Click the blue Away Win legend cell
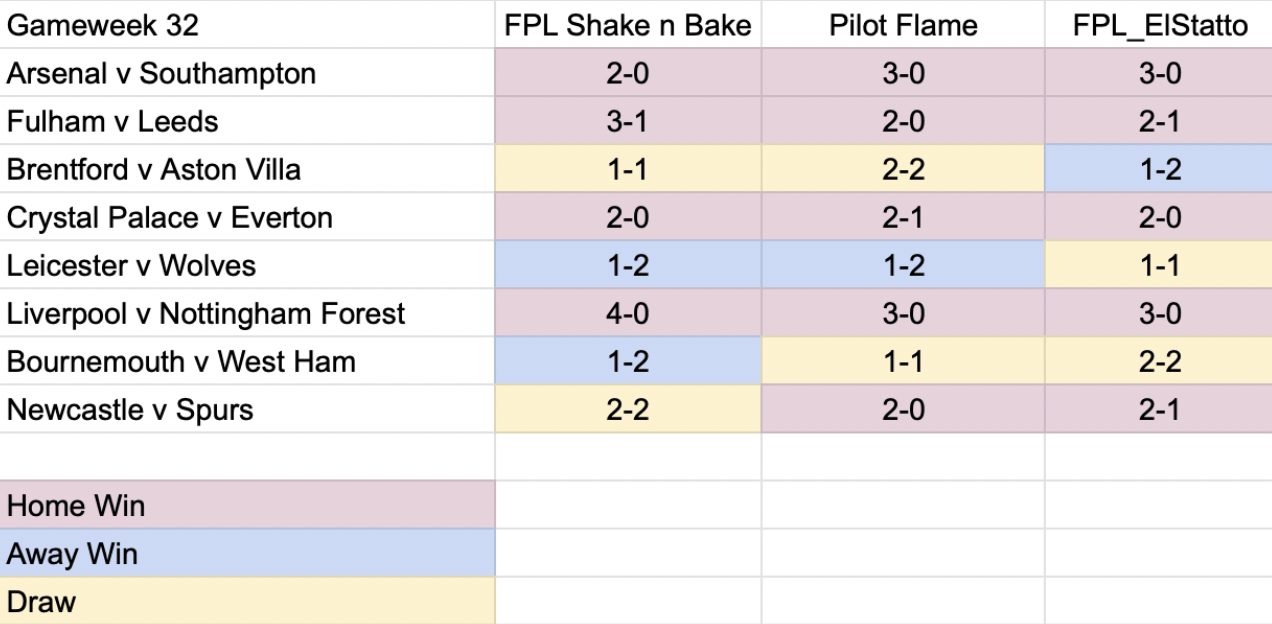Screen dimensions: 1272x624 point(247,553)
